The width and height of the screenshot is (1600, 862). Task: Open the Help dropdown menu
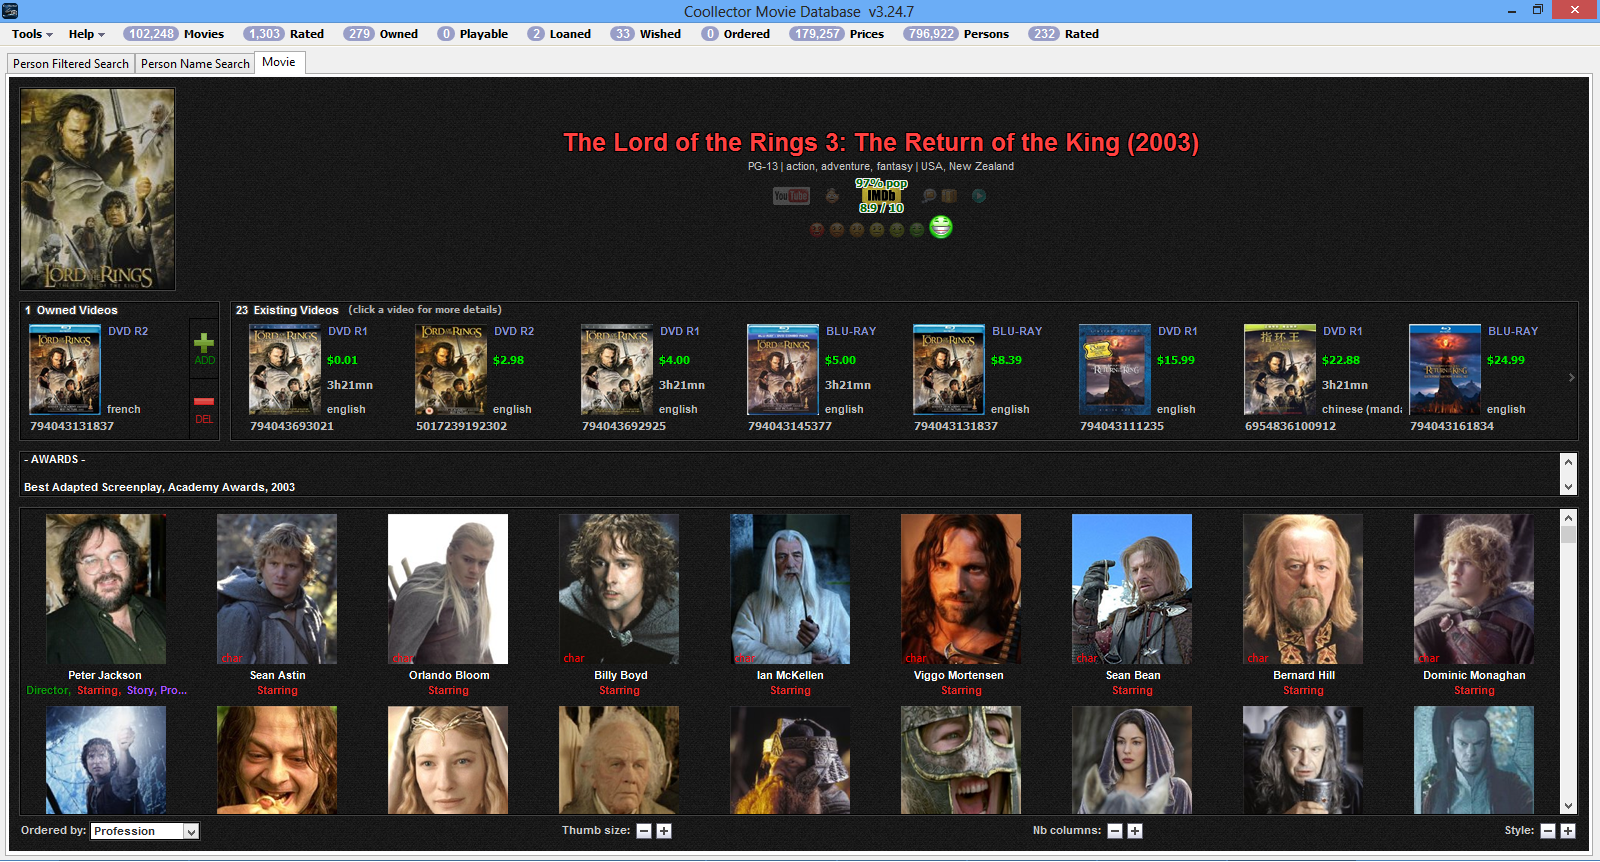tap(86, 34)
